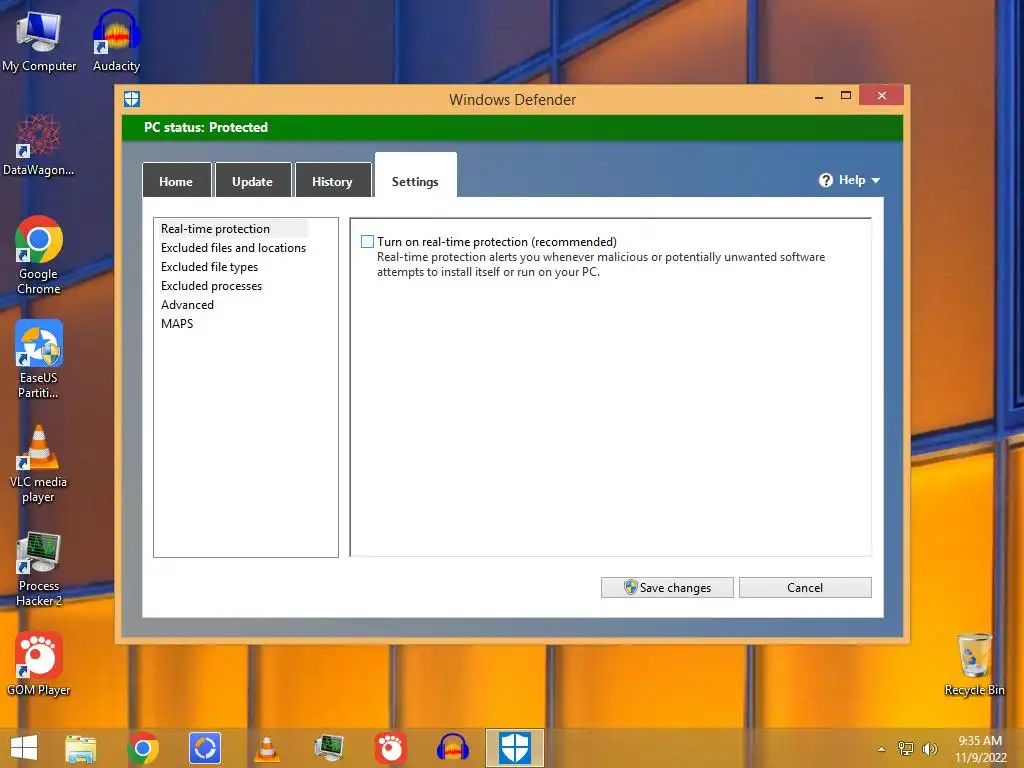Open the History tab
Screen dimensions: 1024x768
coord(332,180)
